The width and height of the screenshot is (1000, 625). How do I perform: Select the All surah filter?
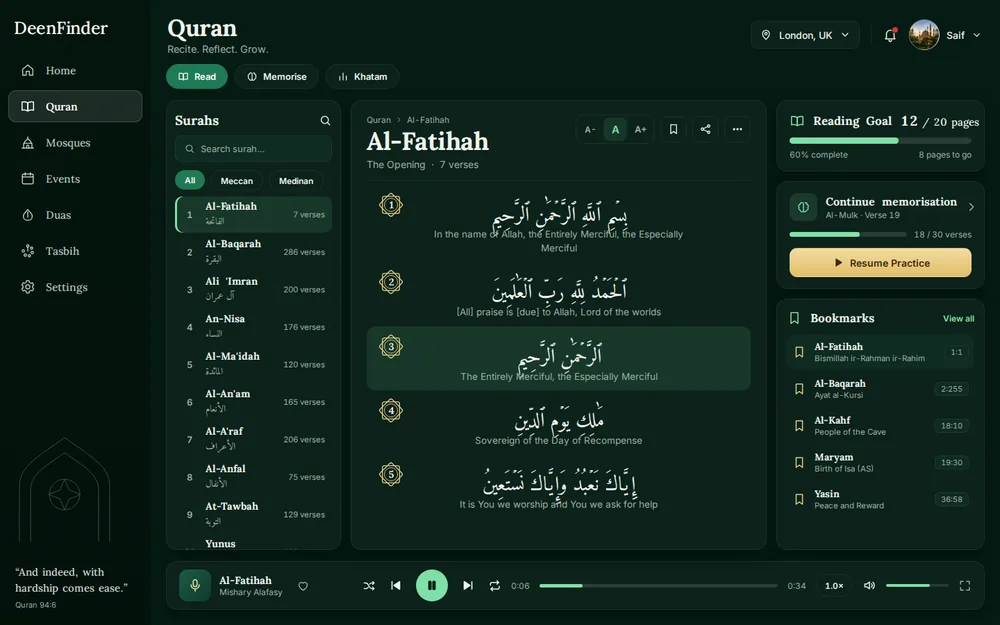(x=190, y=180)
